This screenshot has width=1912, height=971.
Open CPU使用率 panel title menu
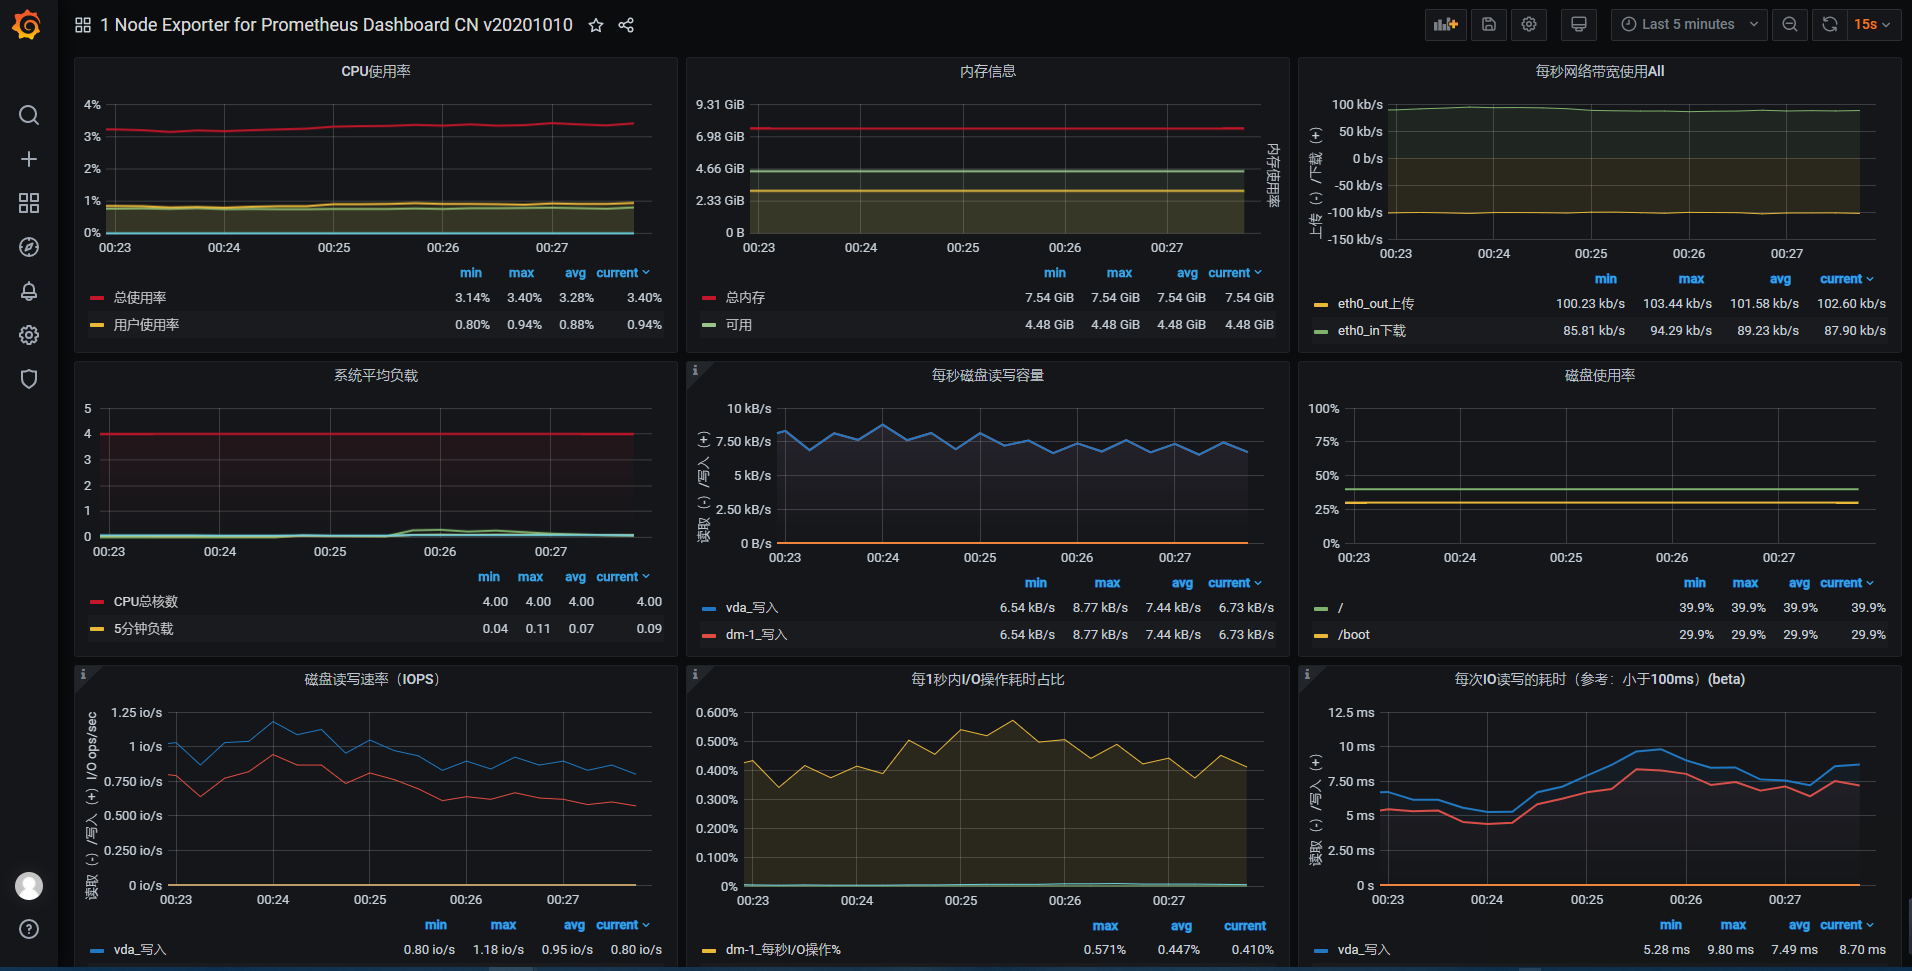click(x=376, y=71)
